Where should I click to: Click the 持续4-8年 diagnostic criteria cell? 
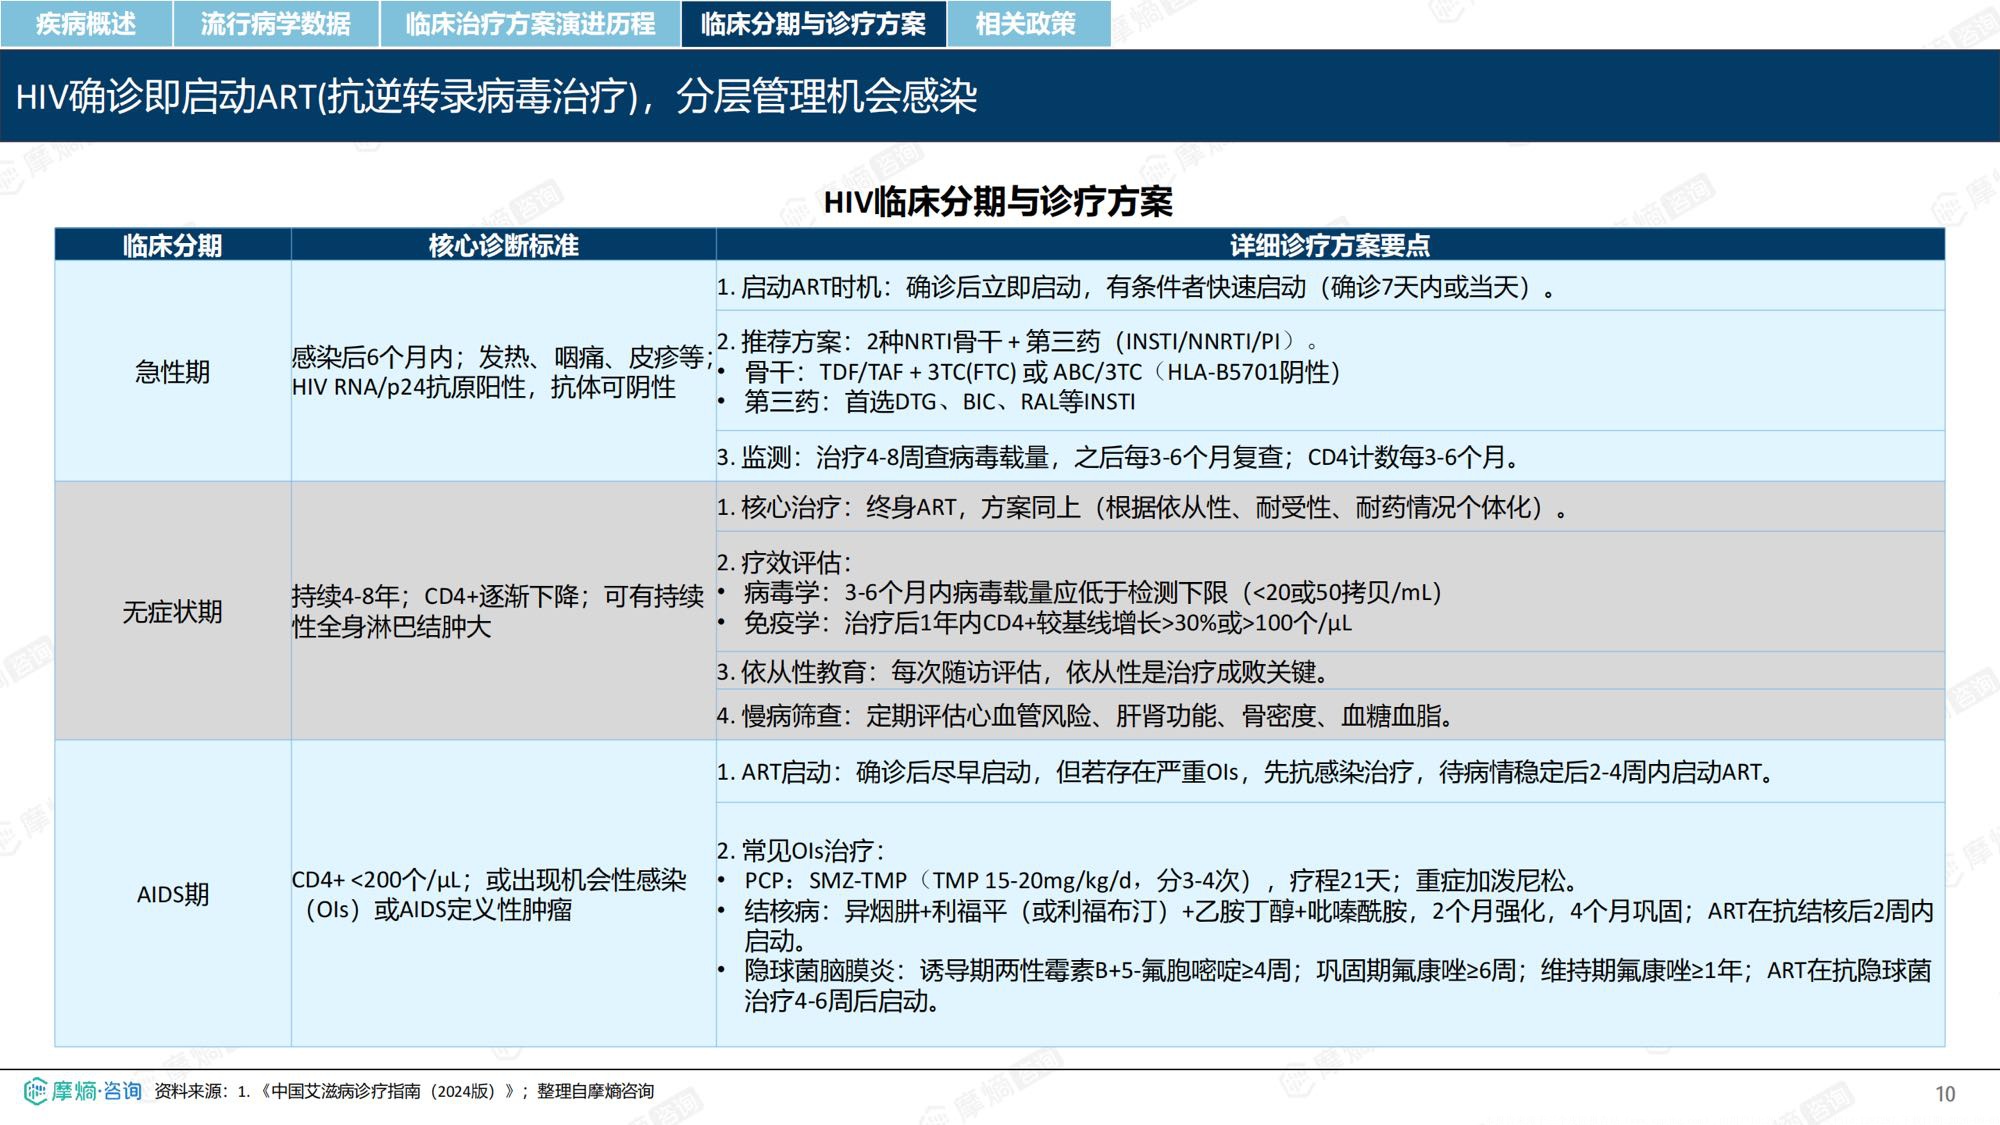(503, 611)
